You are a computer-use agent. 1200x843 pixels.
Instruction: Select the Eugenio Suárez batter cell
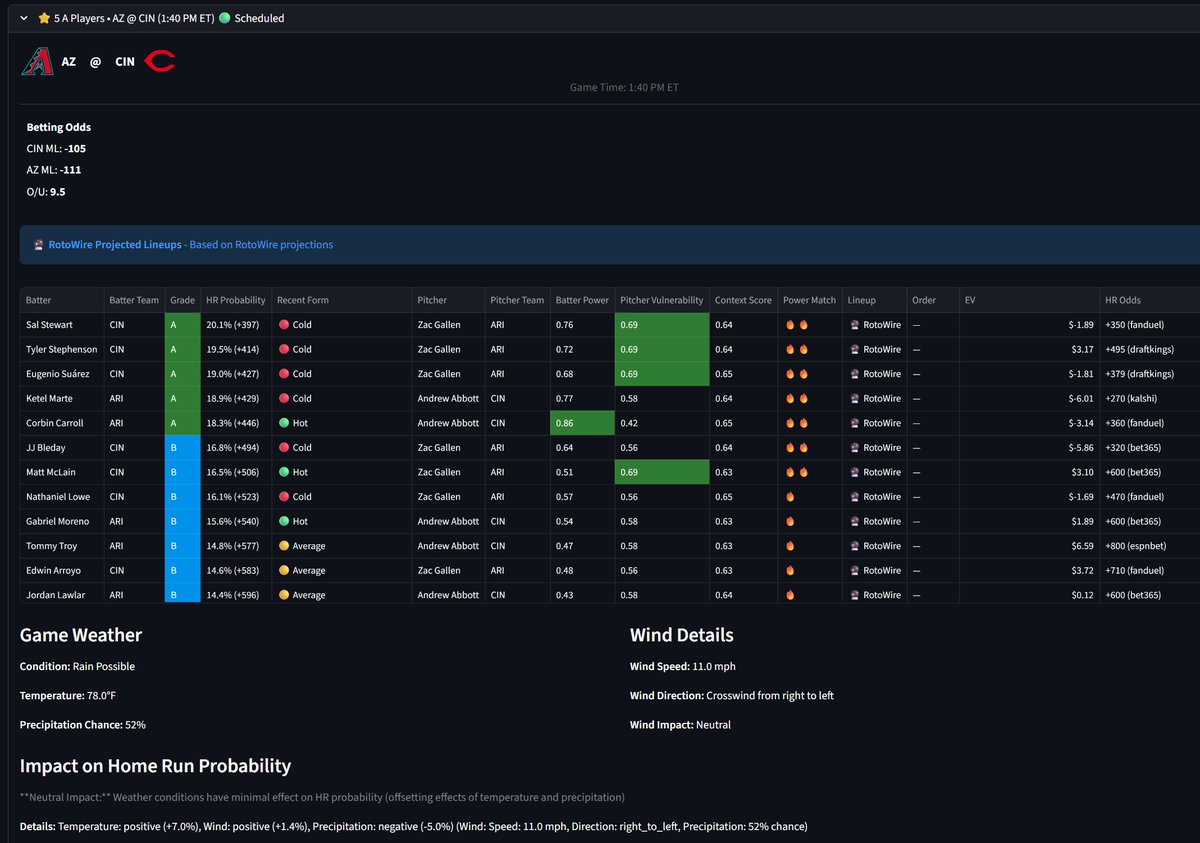(x=62, y=374)
